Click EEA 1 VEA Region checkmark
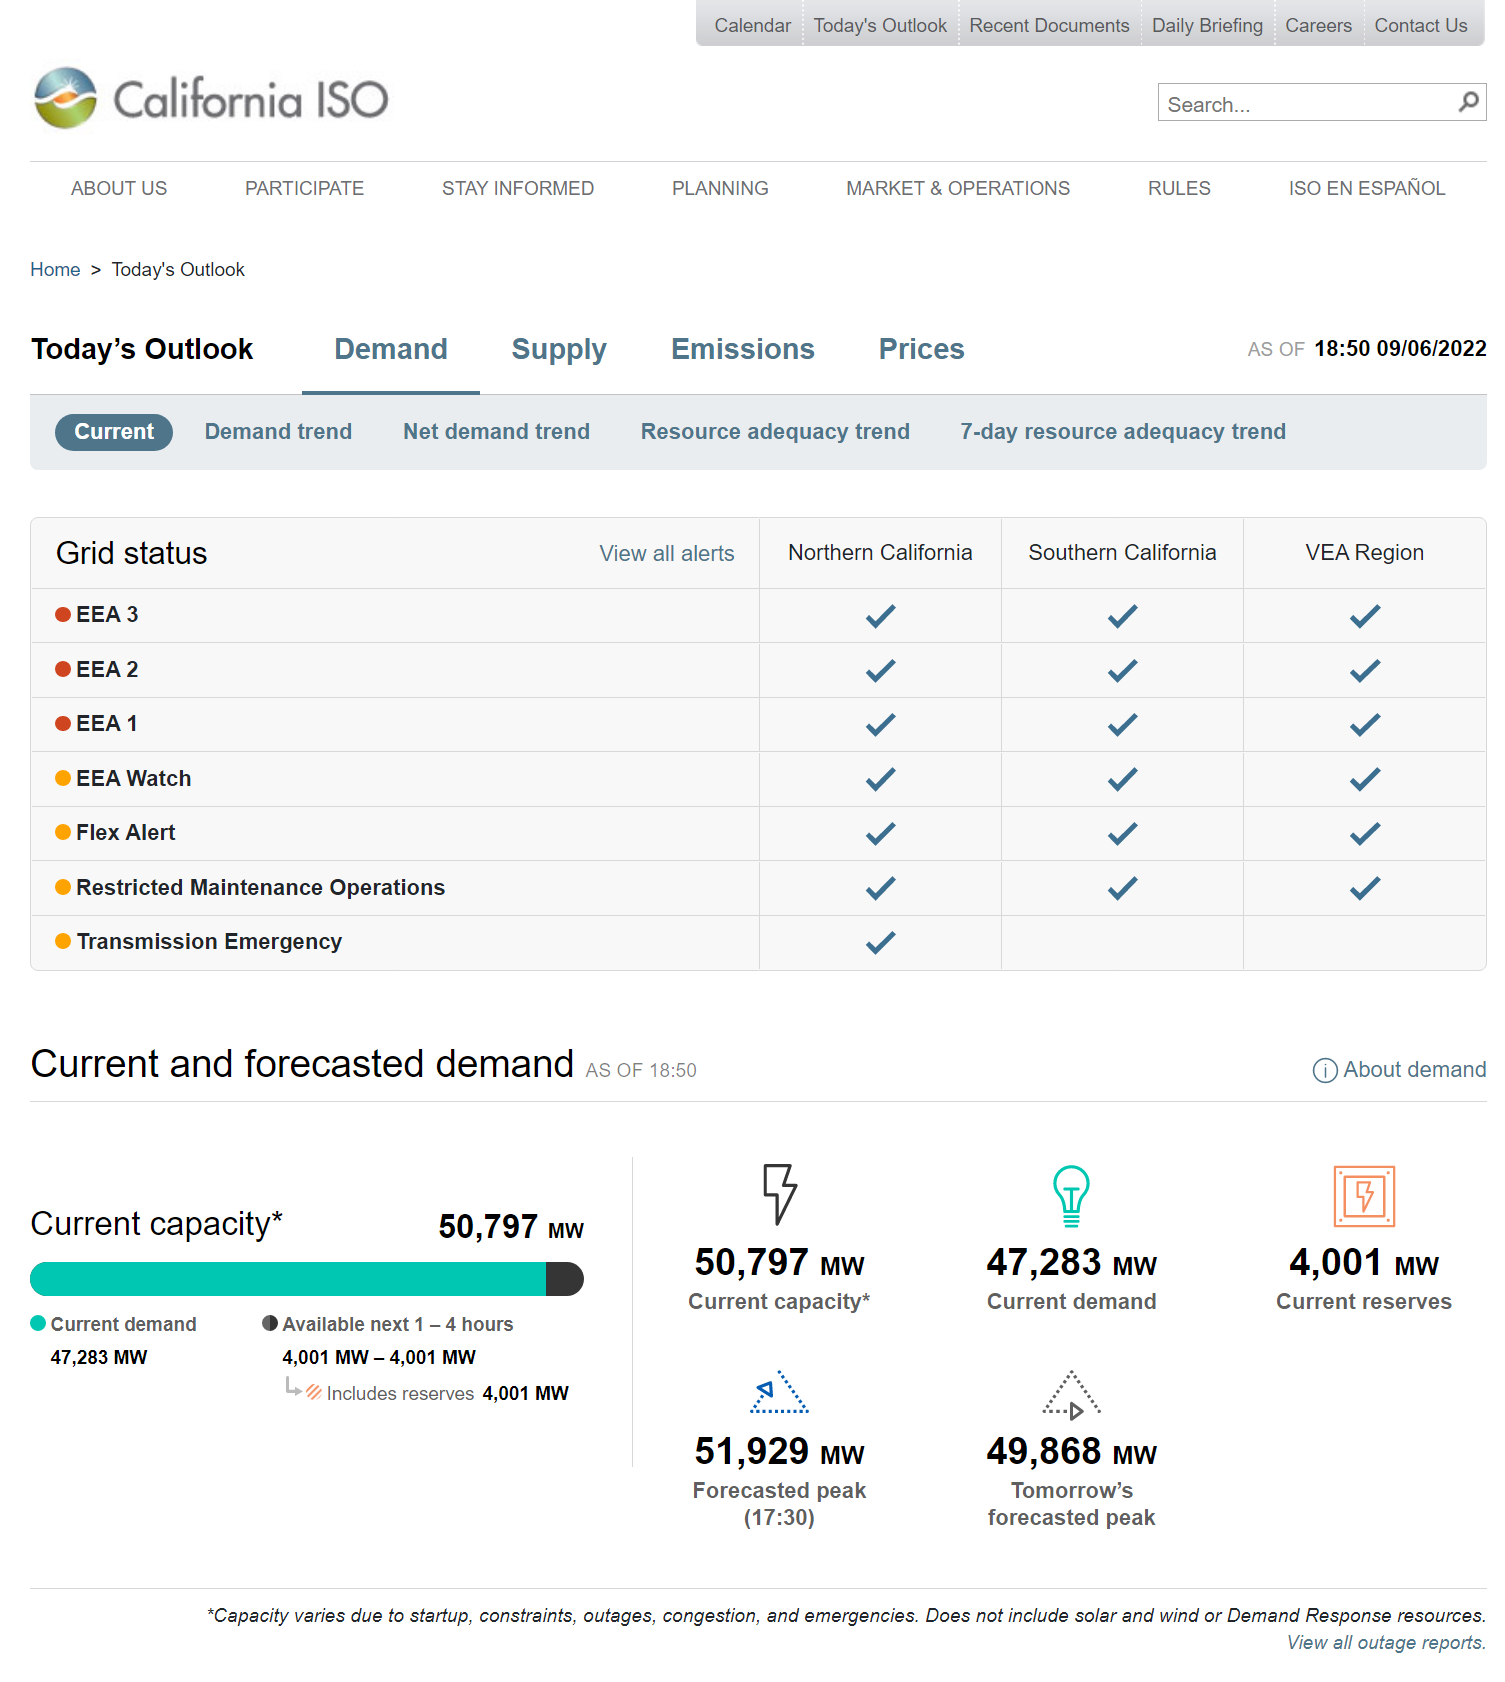Image resolution: width=1505 pixels, height=1682 pixels. (x=1364, y=724)
